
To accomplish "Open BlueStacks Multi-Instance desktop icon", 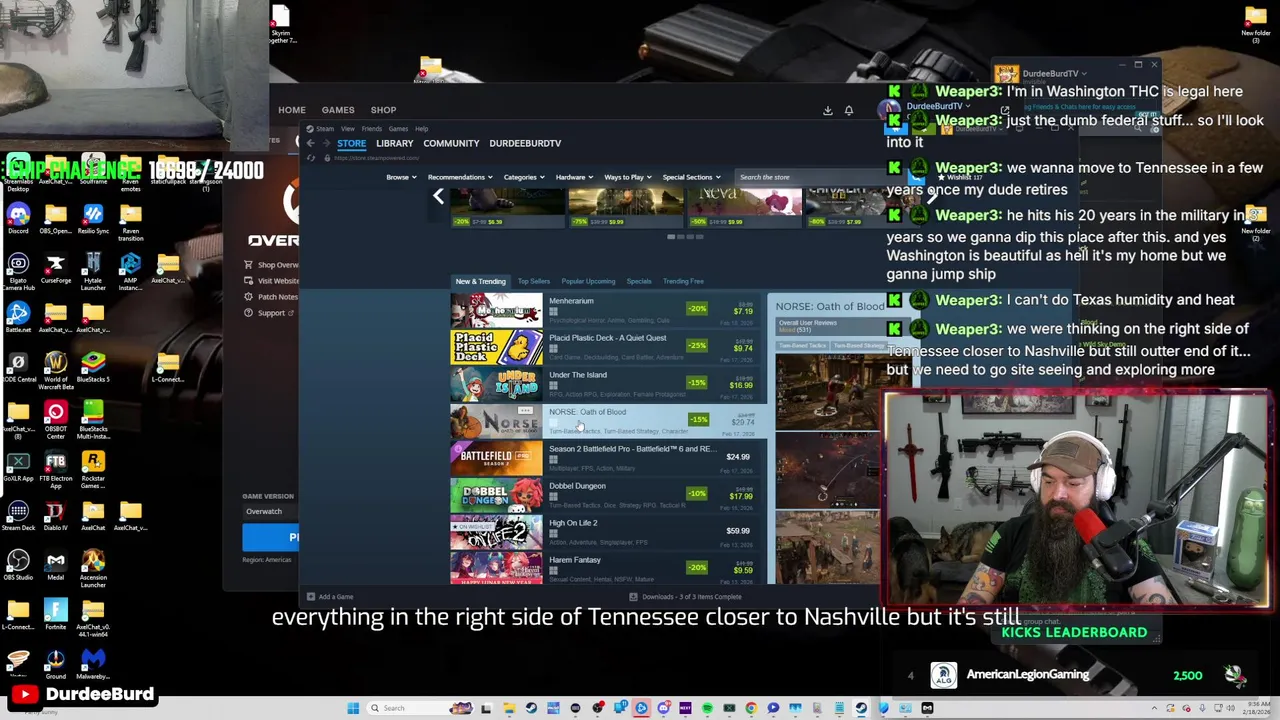I will (93, 420).
